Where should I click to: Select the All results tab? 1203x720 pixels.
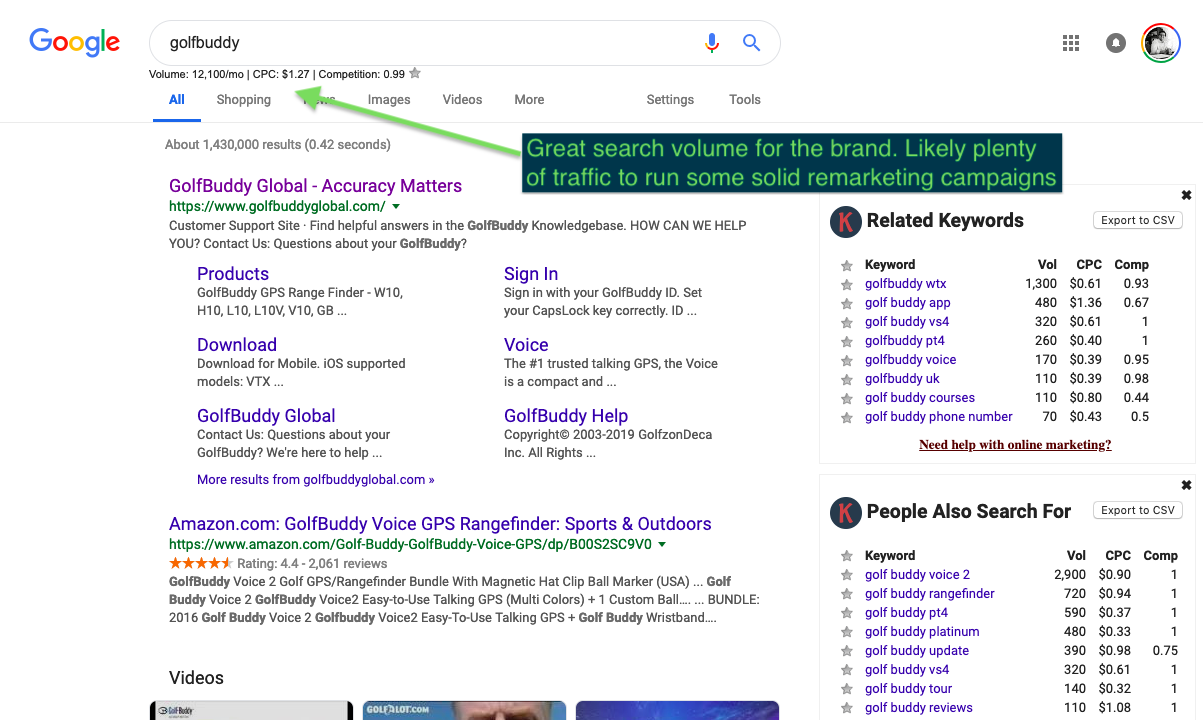177,100
